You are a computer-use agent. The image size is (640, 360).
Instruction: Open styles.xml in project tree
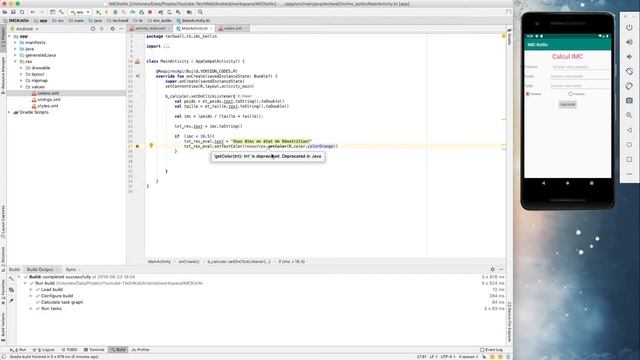[48, 106]
